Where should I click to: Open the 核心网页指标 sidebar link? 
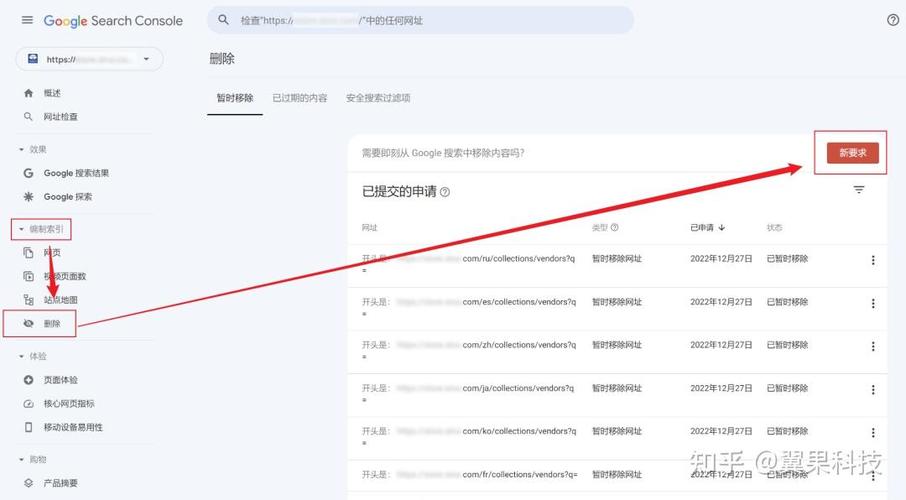click(69, 403)
